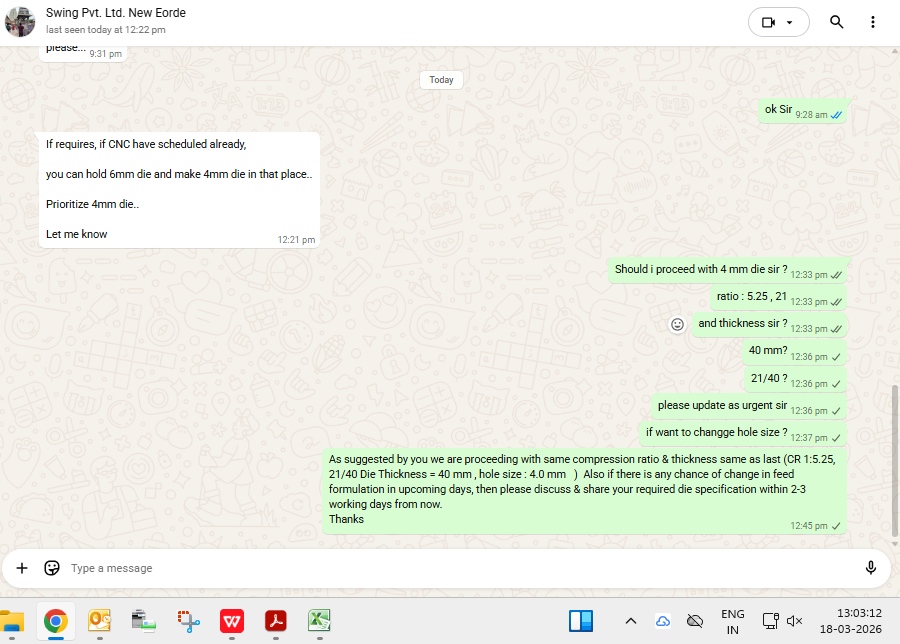React to 'and thickness sir ?' message
The width and height of the screenshot is (900, 644).
(677, 324)
